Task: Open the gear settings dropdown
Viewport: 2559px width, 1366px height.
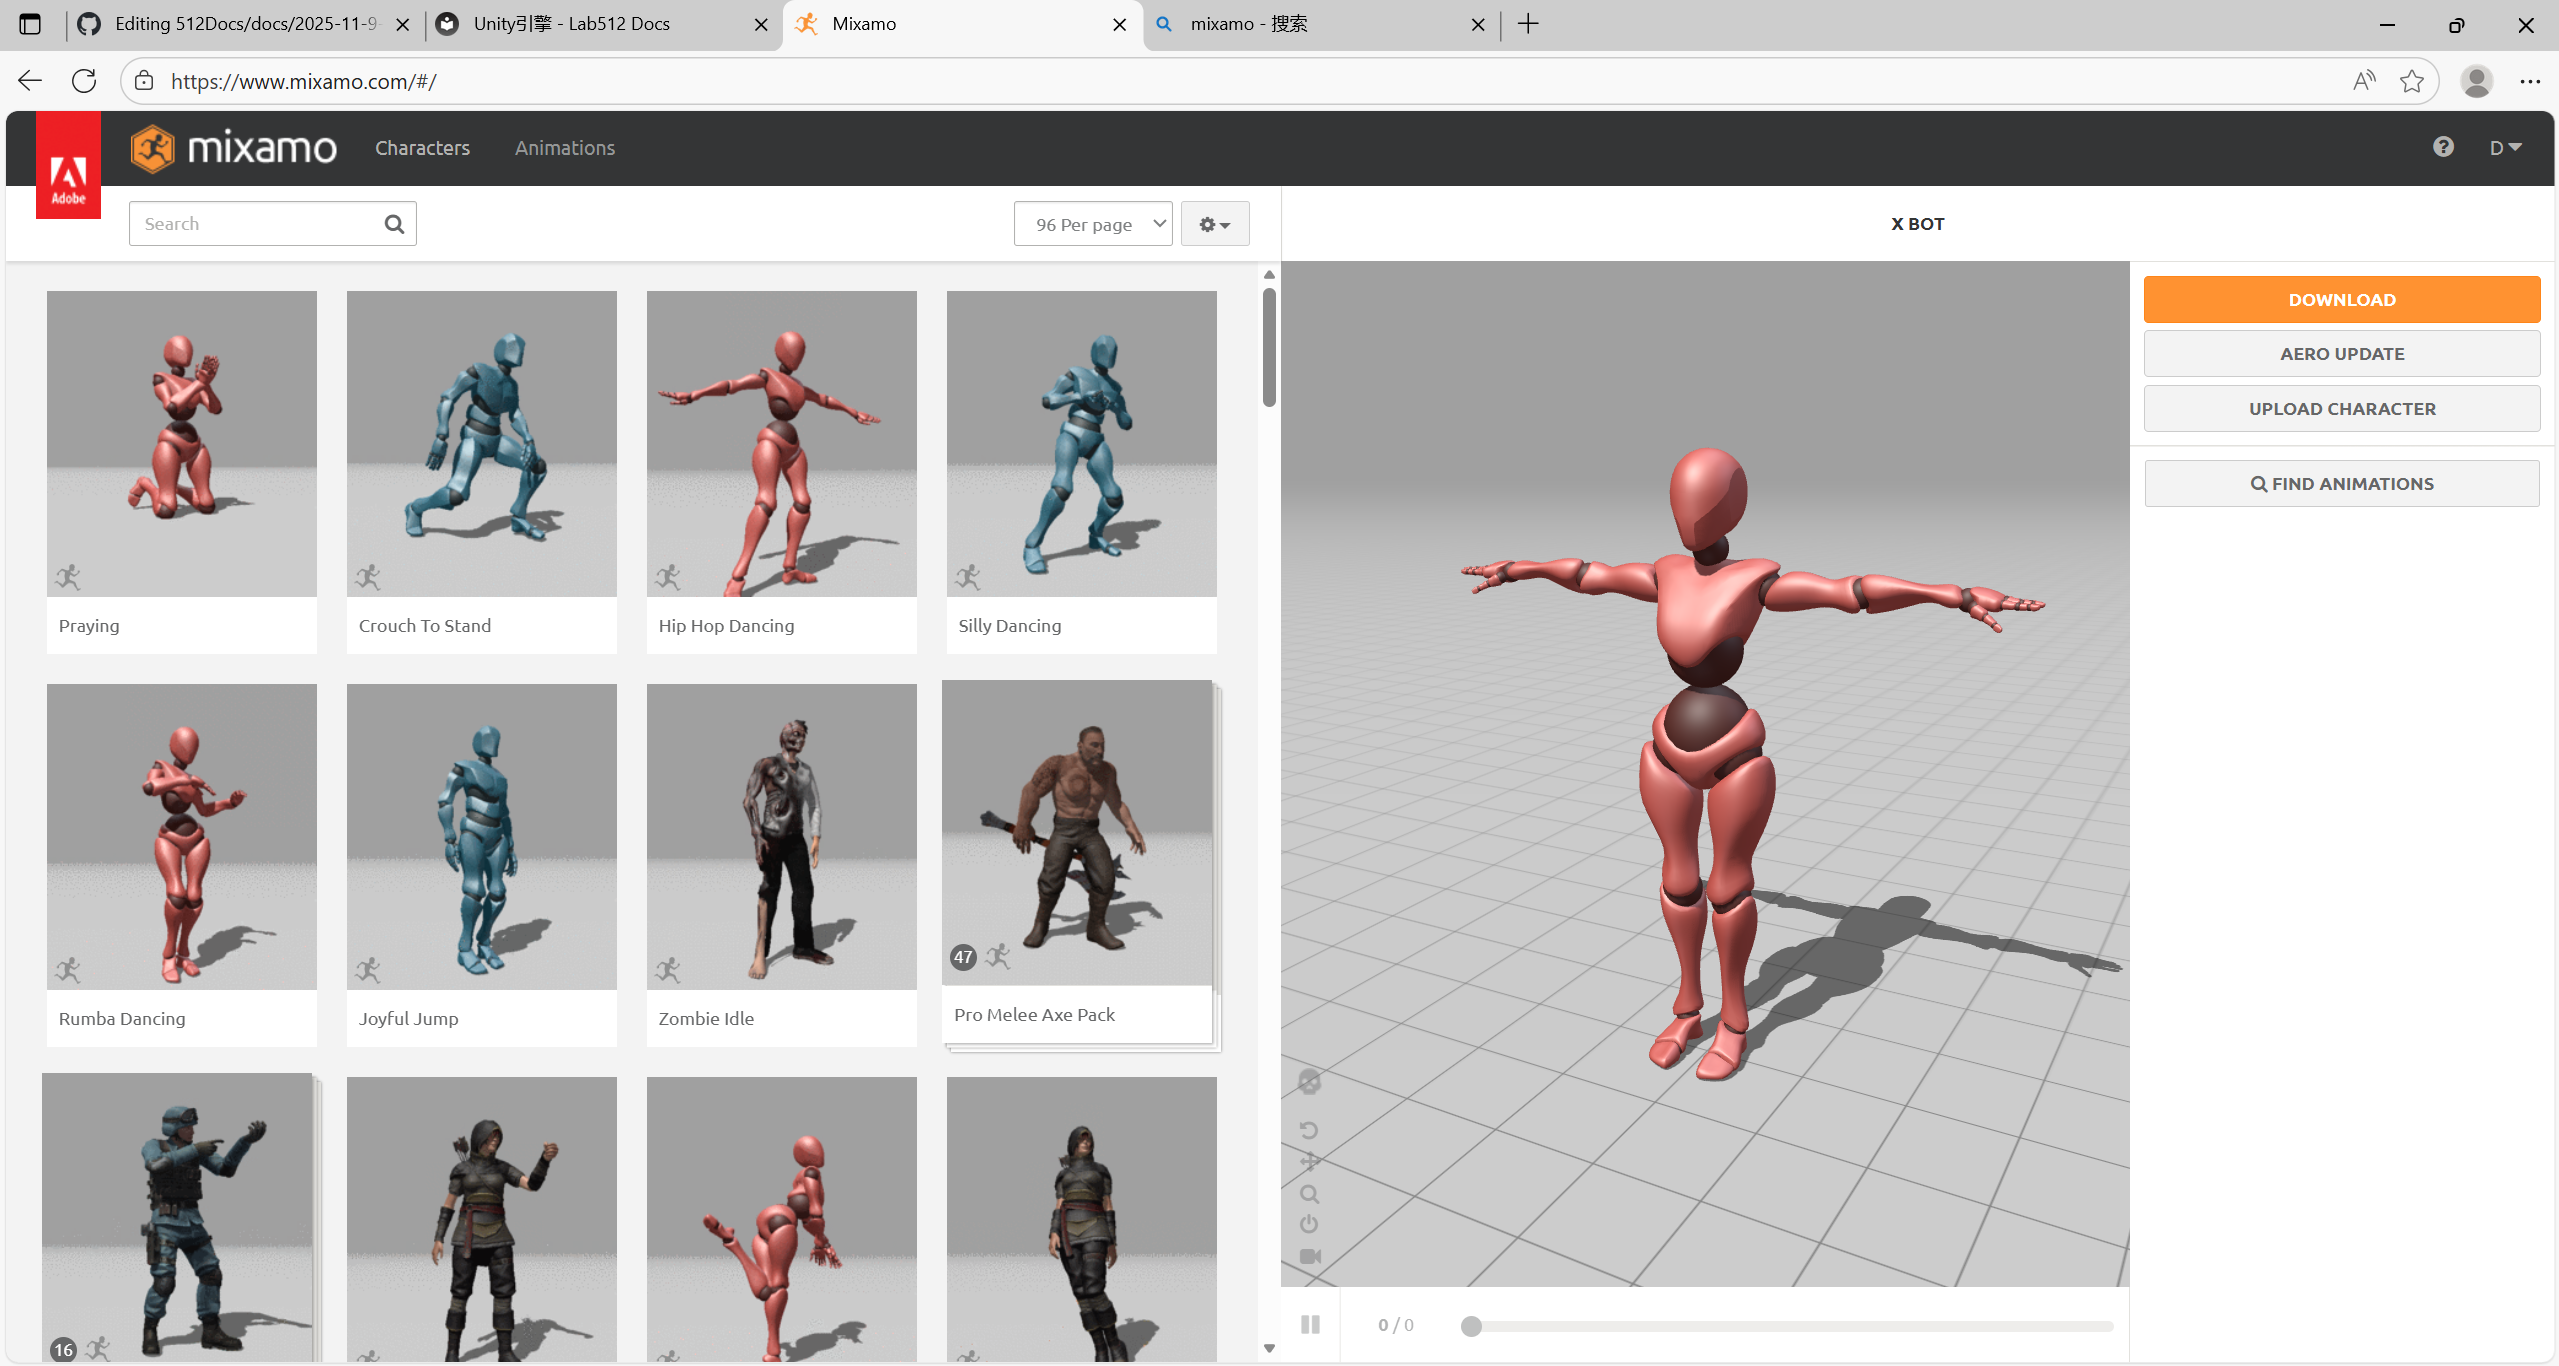Action: pyautogui.click(x=1214, y=224)
